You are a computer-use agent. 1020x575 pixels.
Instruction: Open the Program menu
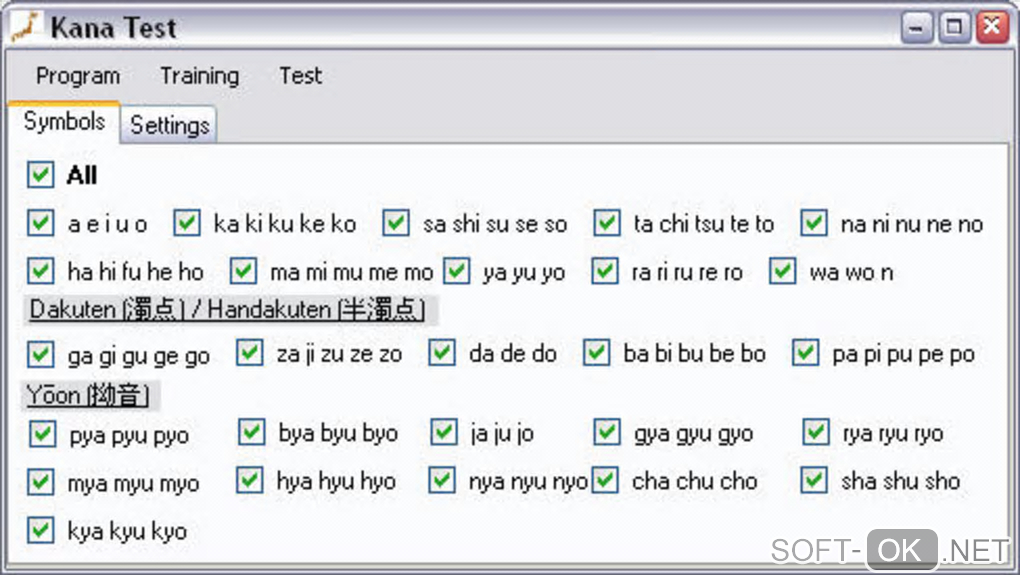(78, 76)
